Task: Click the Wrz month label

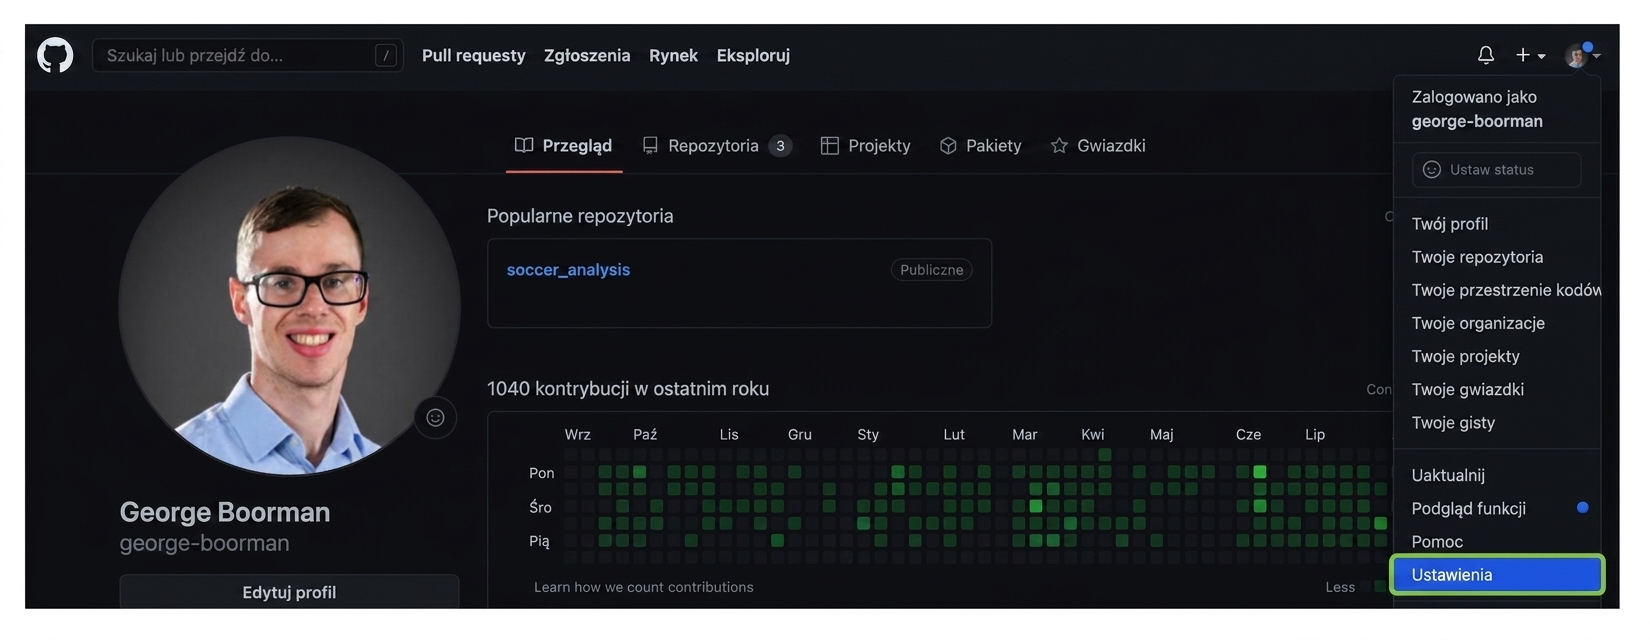Action: (x=577, y=434)
